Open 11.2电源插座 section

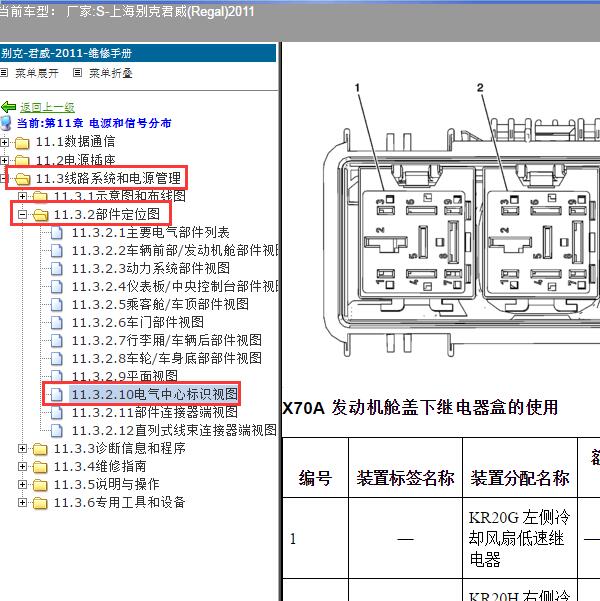click(x=76, y=159)
